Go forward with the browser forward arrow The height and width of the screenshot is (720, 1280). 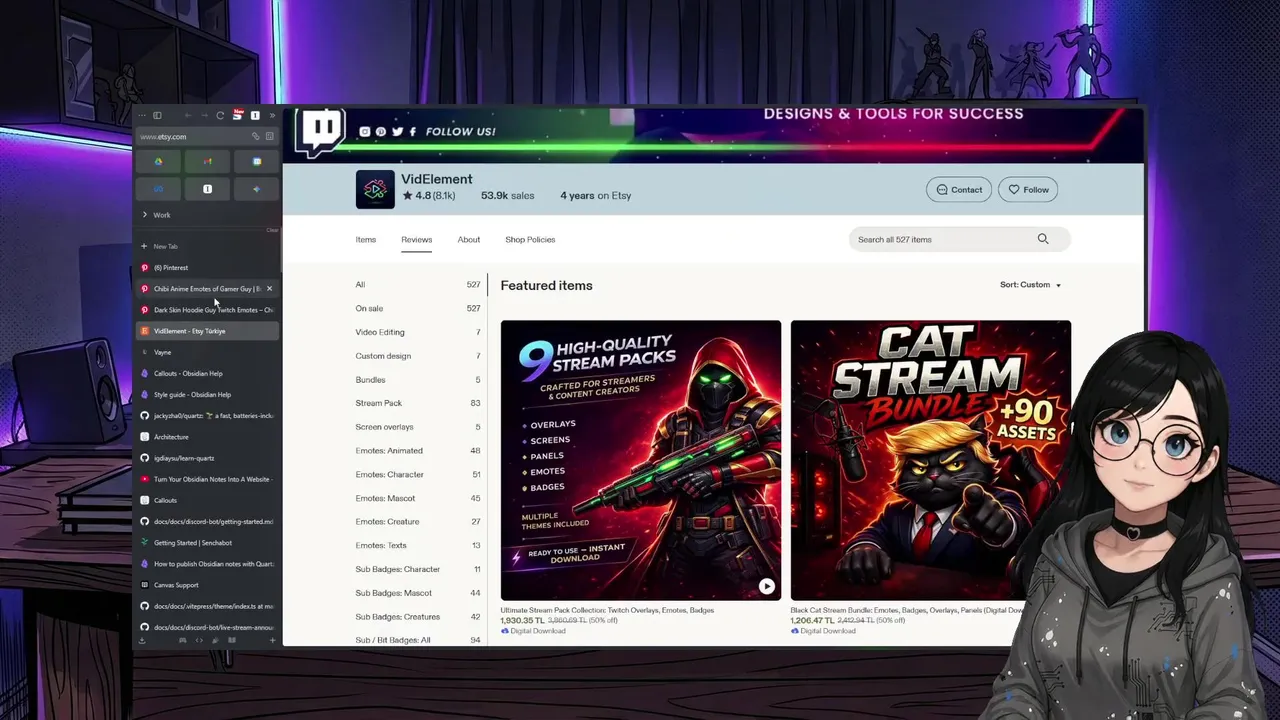coord(204,115)
